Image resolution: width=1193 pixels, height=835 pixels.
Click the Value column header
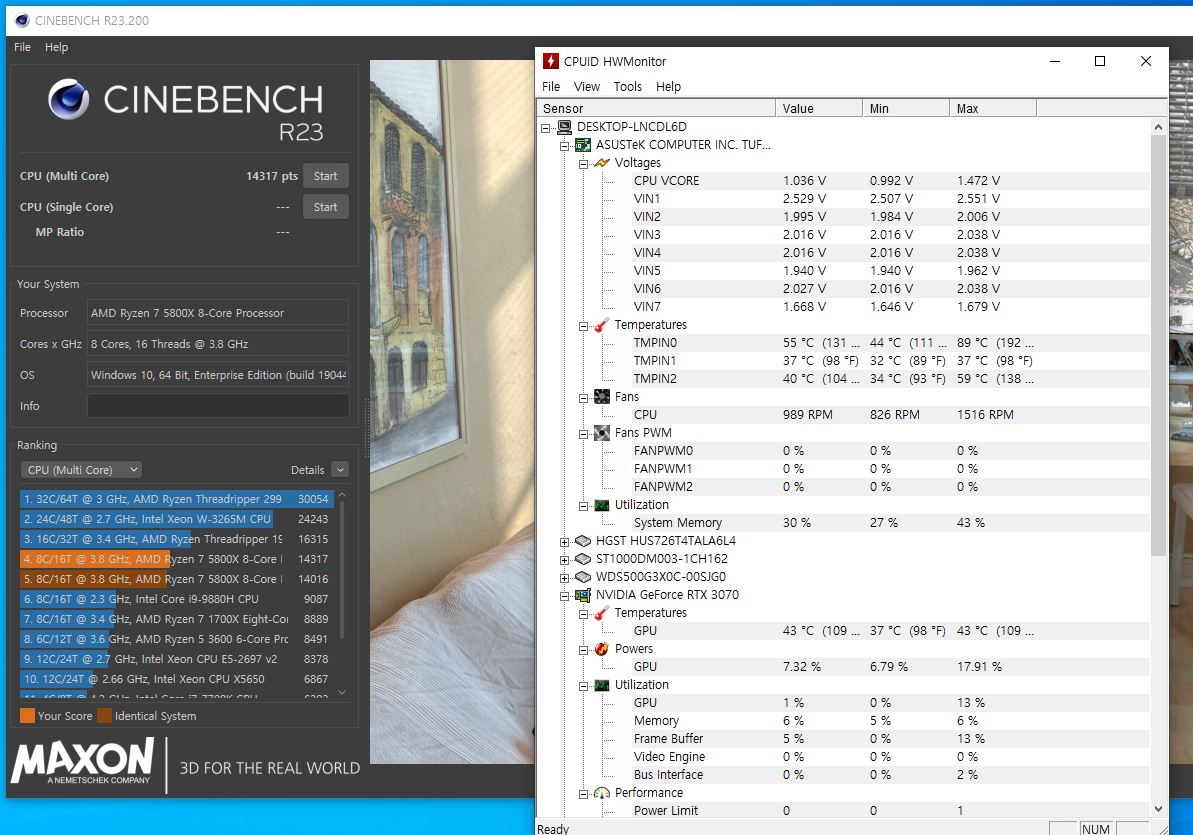click(x=819, y=109)
